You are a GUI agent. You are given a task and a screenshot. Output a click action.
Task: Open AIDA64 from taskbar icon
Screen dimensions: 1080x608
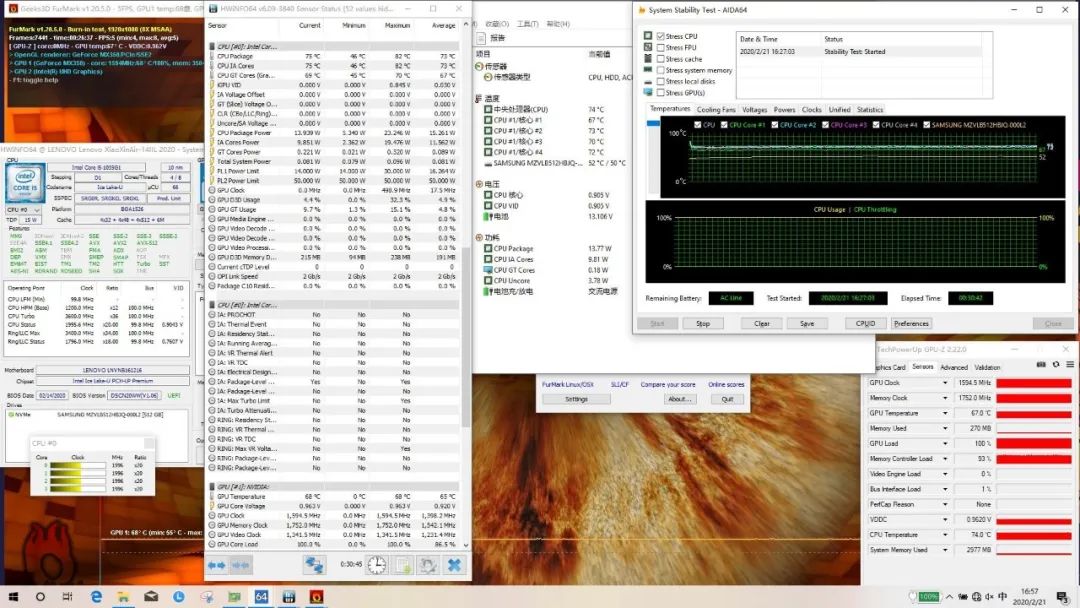tap(261, 596)
